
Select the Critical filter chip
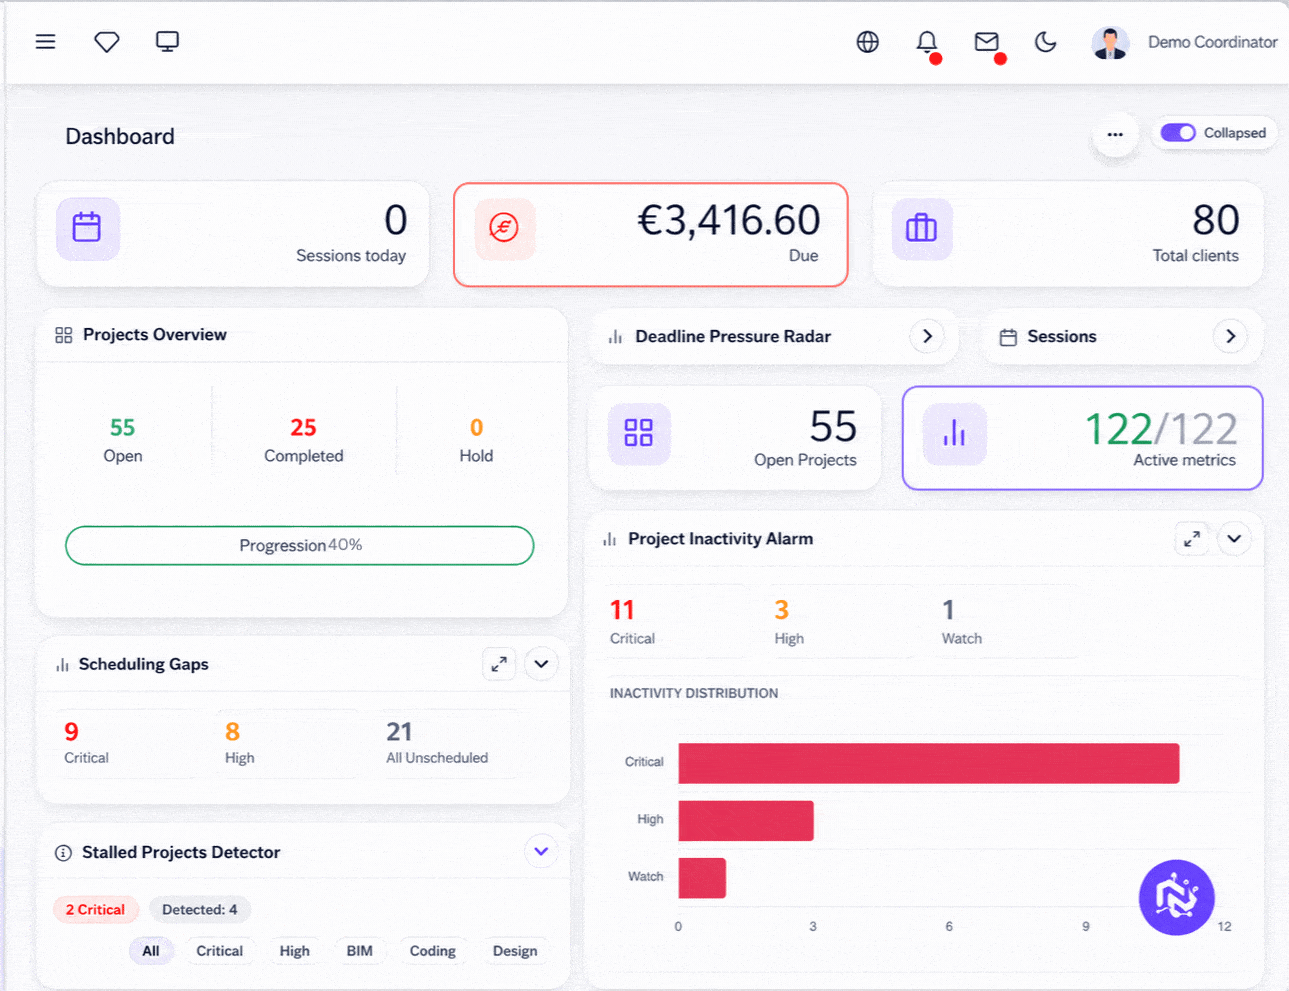click(220, 951)
